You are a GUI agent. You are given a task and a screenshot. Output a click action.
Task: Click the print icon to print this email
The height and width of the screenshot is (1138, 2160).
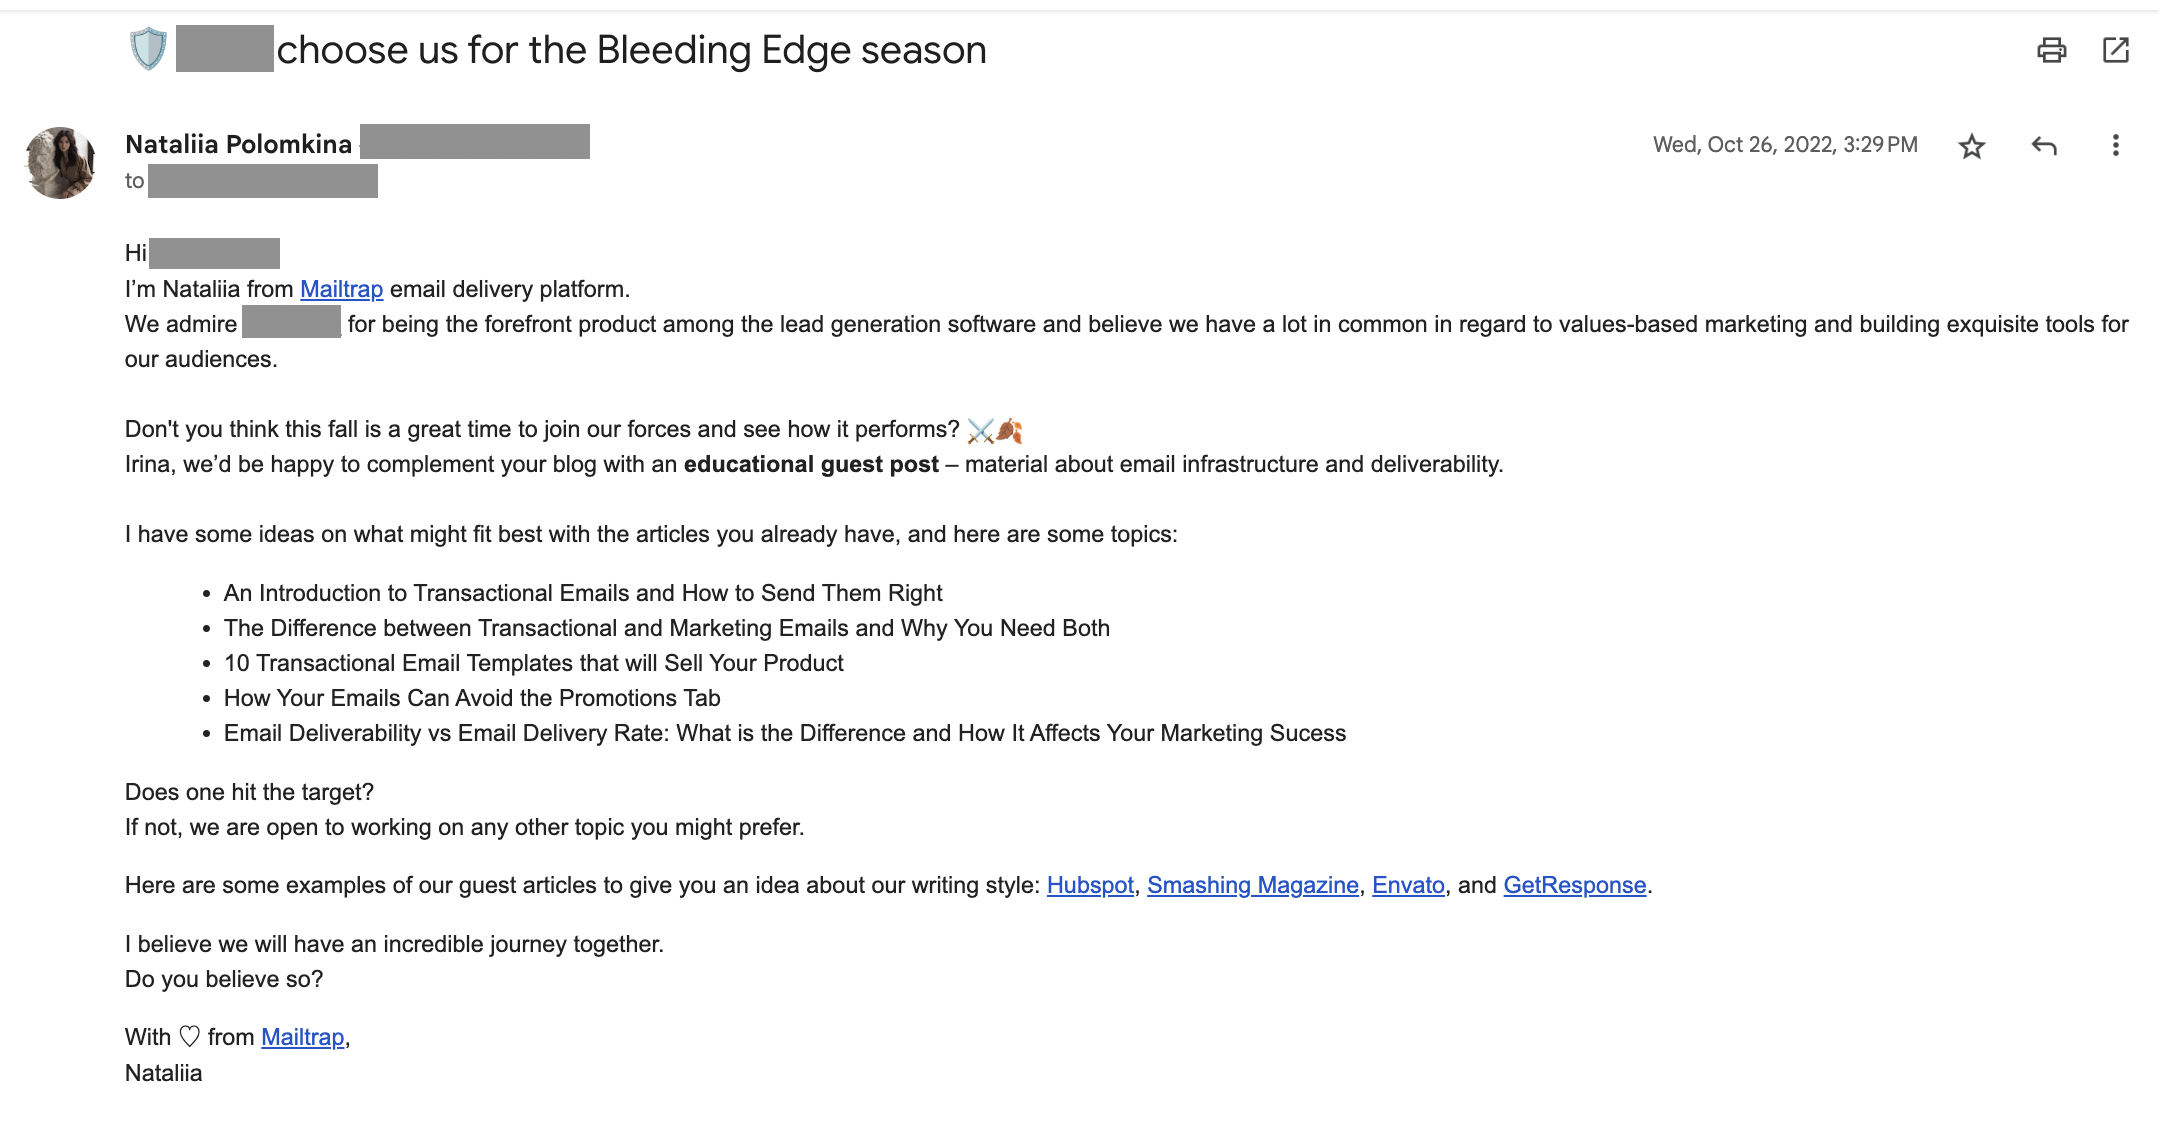coord(2052,49)
